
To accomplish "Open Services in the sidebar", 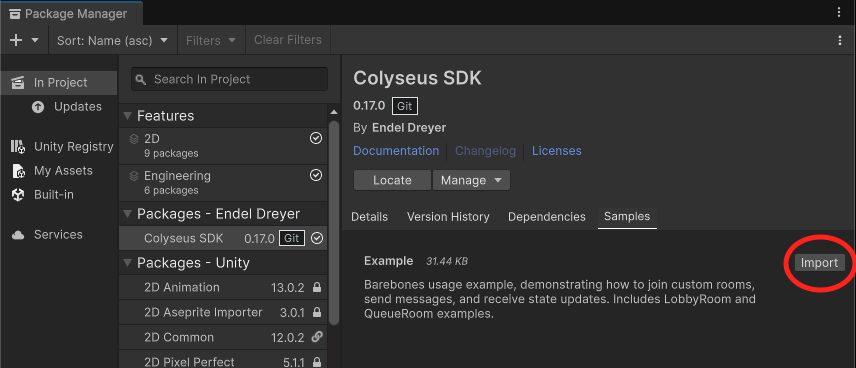I will pos(58,235).
